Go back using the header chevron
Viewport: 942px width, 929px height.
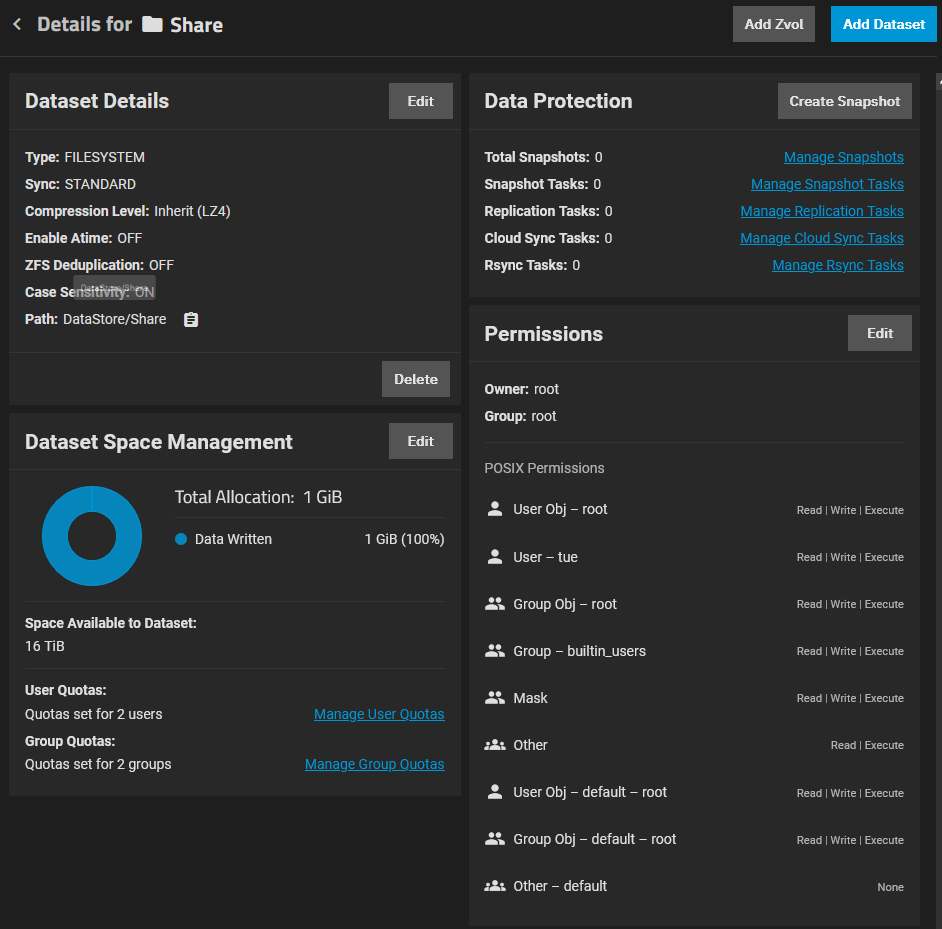[17, 24]
